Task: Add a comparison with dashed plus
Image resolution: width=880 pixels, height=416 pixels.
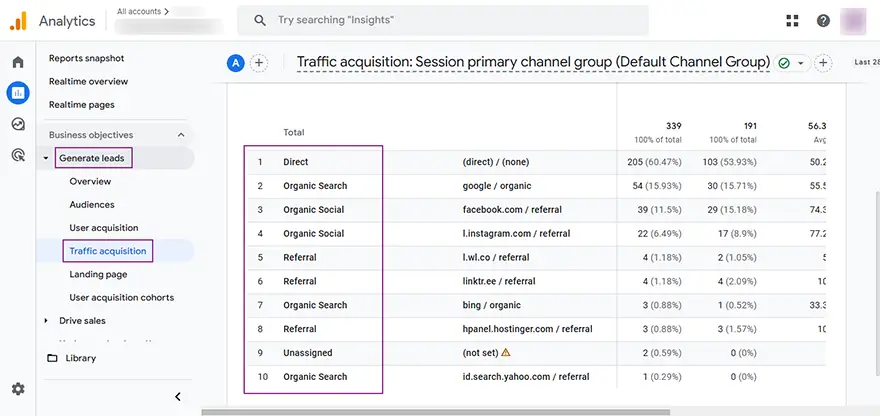Action: [259, 63]
